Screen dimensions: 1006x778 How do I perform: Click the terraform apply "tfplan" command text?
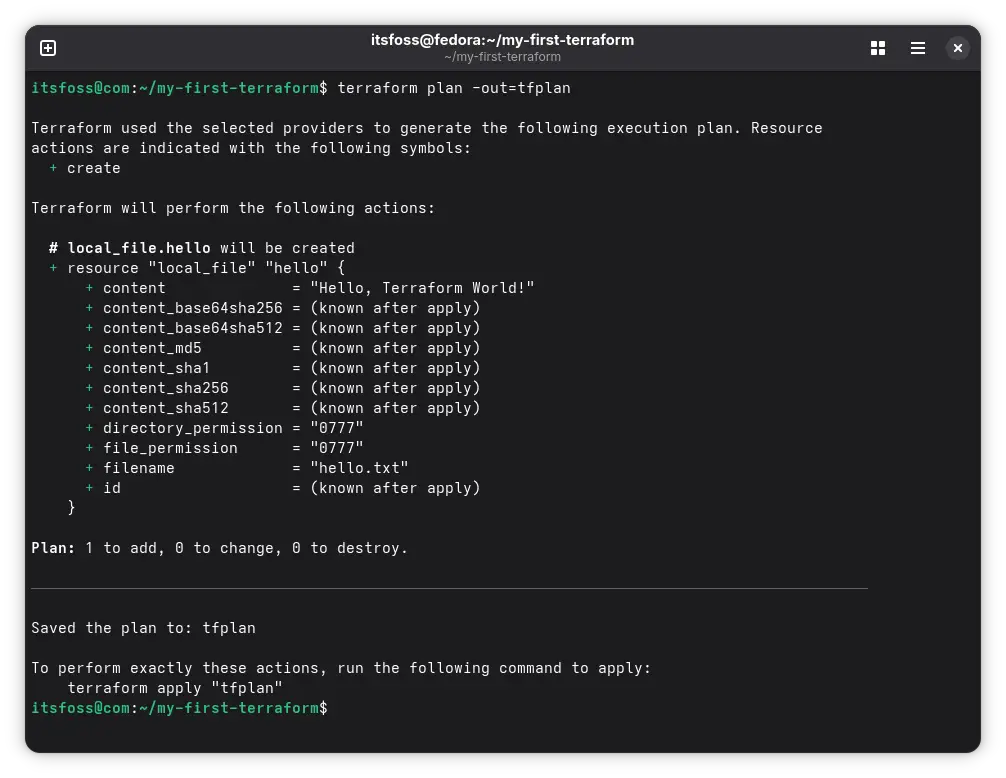pos(176,688)
